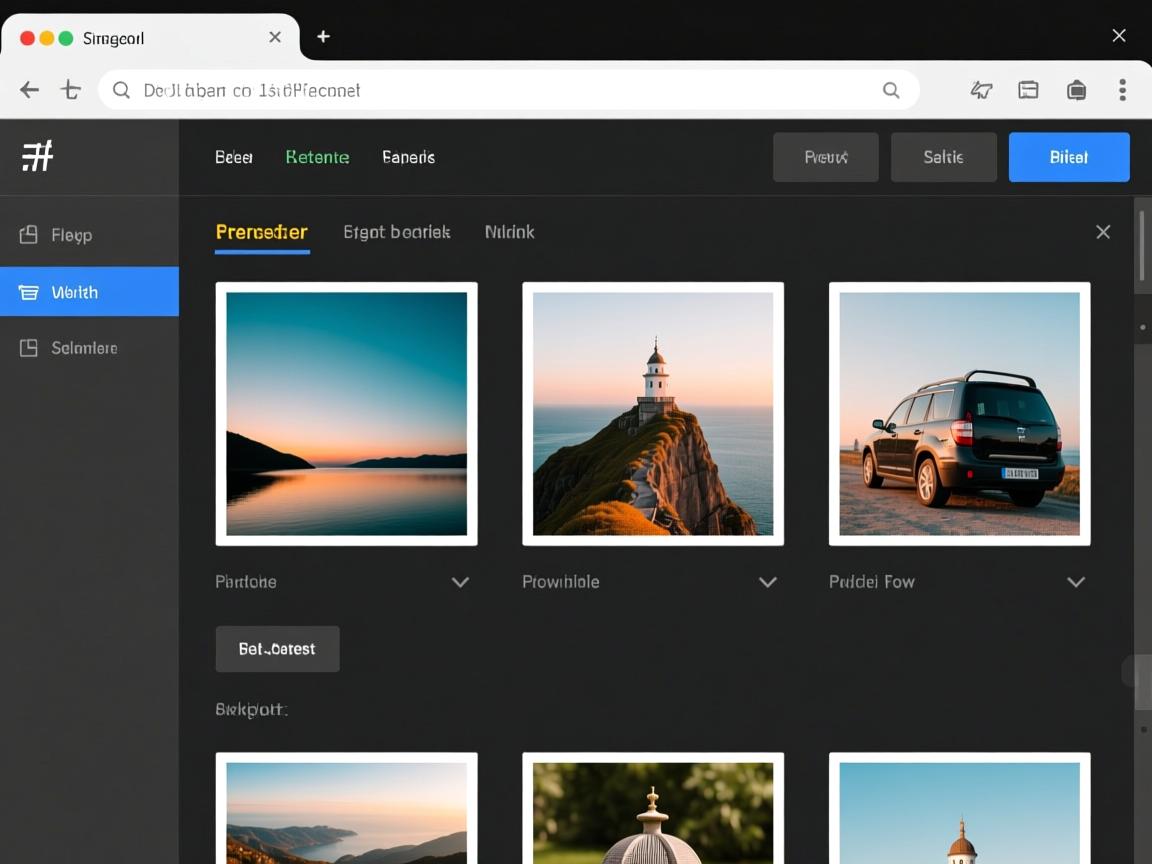Expand the Partone dropdown chevron
The height and width of the screenshot is (864, 1152).
460,582
